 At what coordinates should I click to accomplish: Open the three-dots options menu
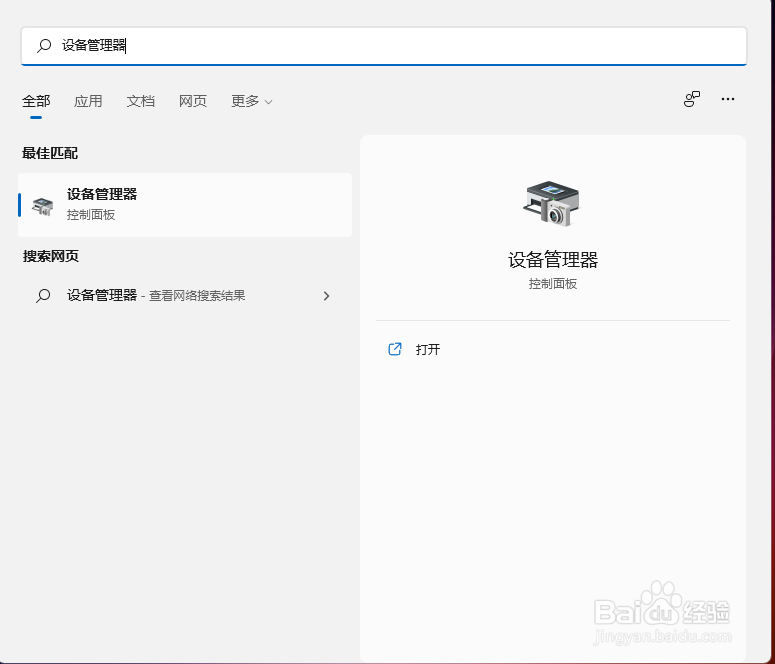click(x=728, y=99)
